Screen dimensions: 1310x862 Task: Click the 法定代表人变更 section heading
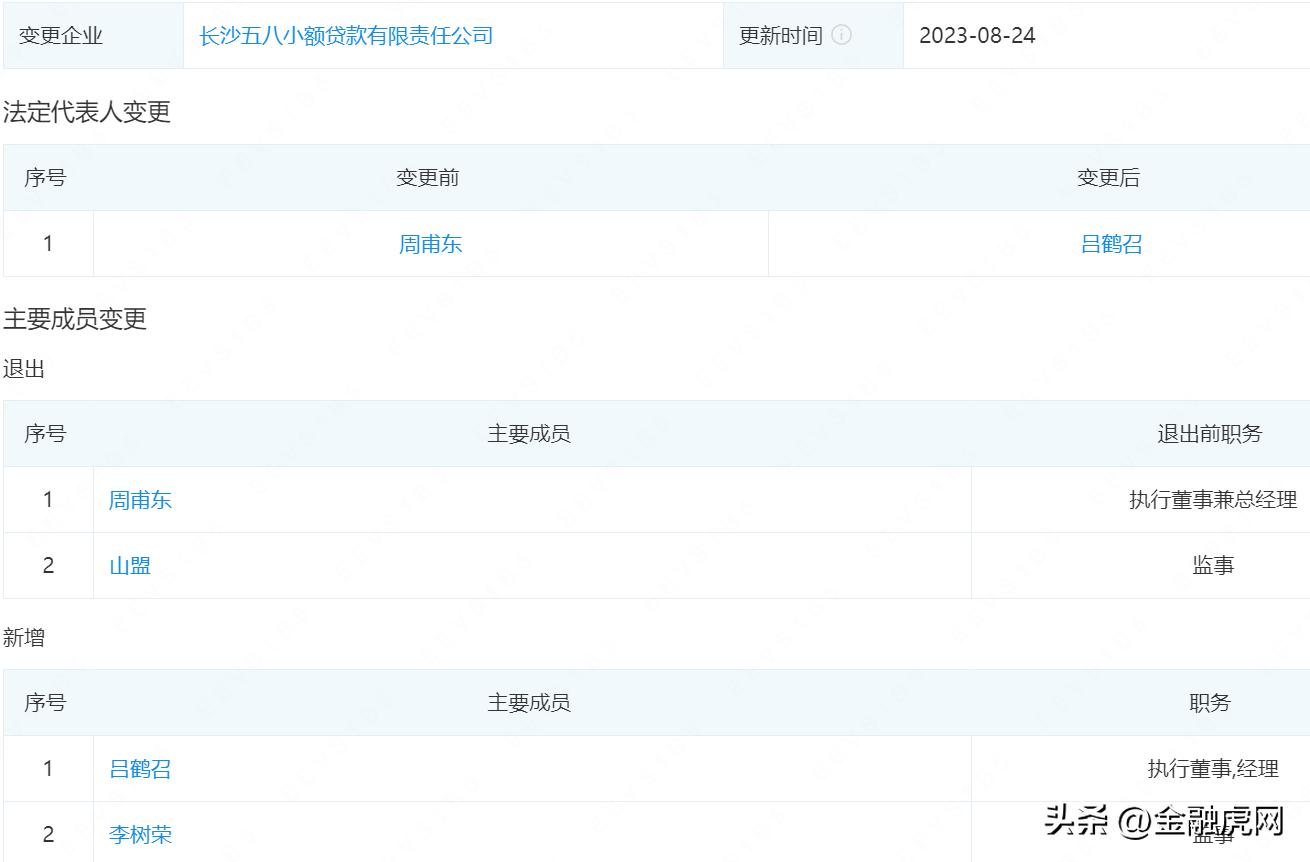click(x=87, y=112)
